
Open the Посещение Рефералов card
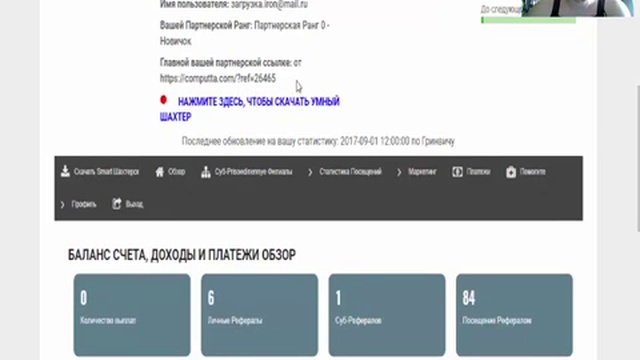(x=514, y=315)
